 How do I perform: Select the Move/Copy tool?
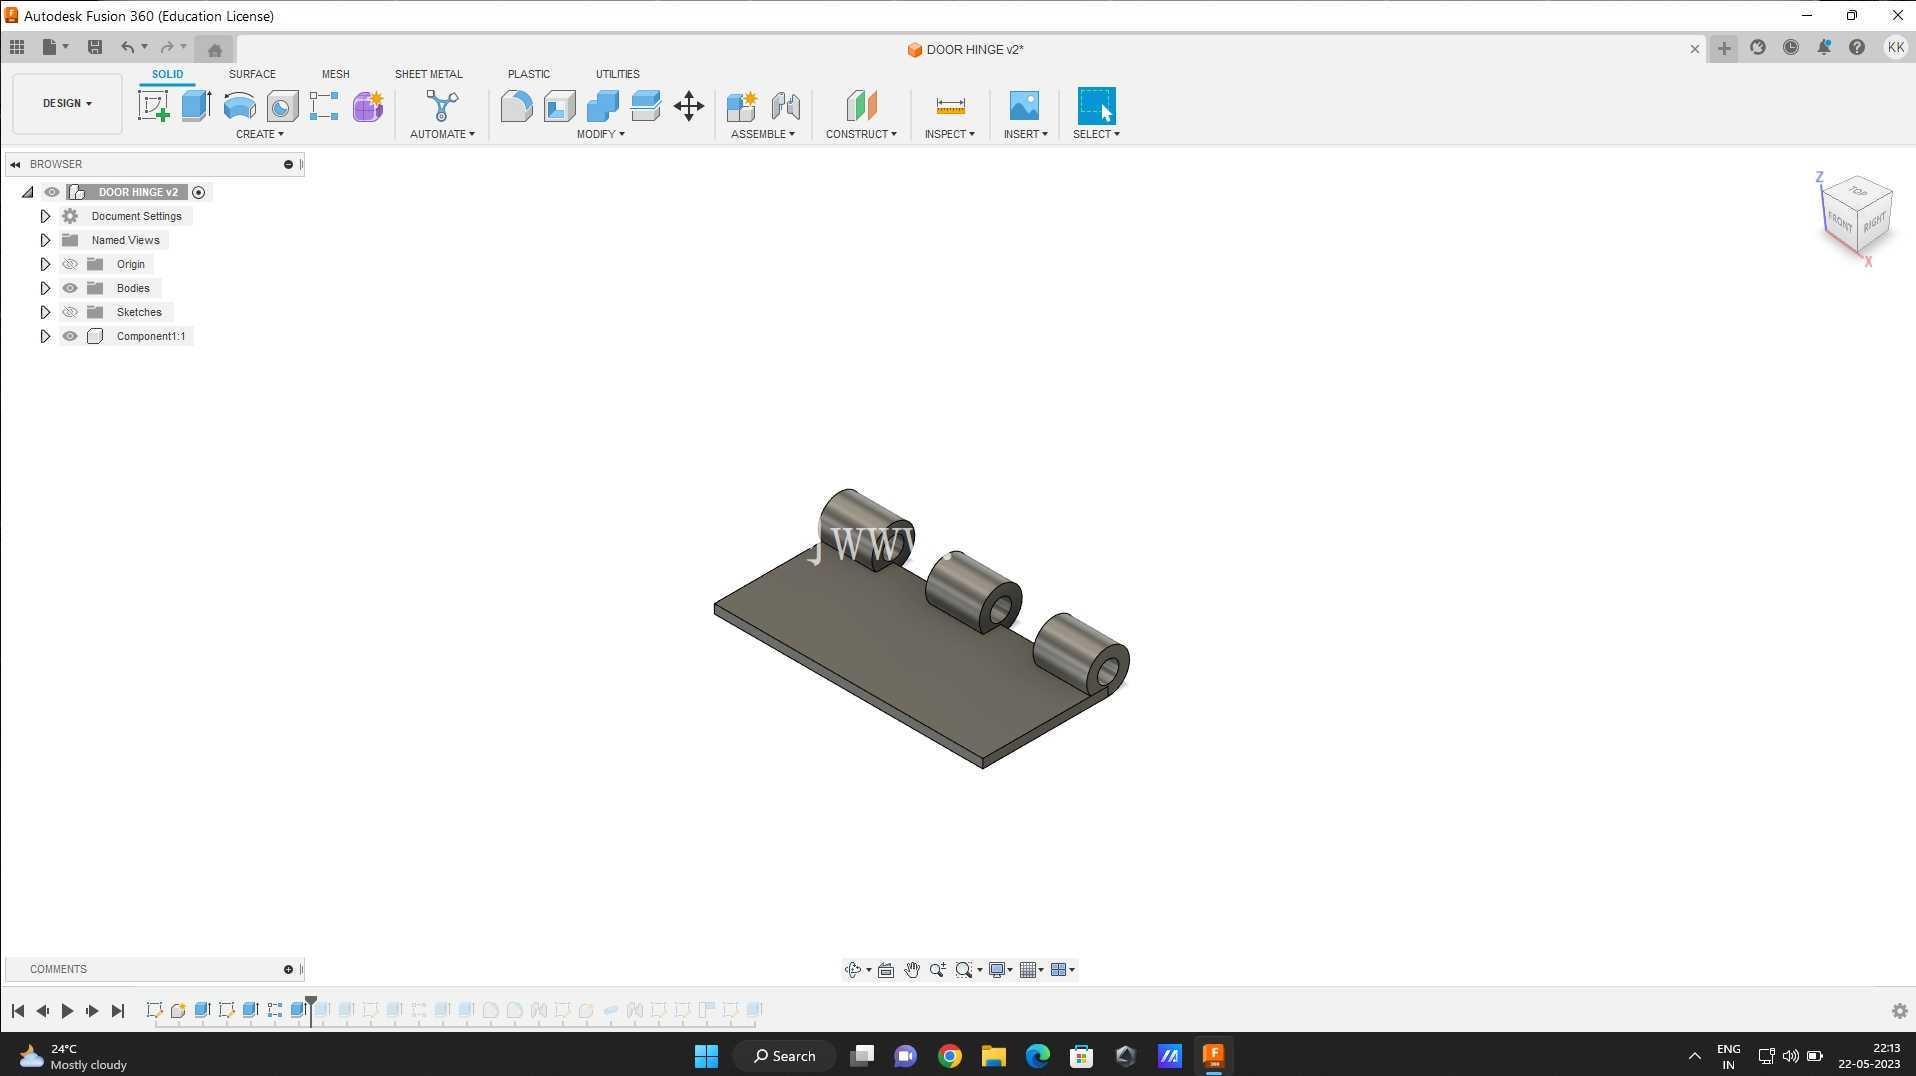click(x=689, y=106)
